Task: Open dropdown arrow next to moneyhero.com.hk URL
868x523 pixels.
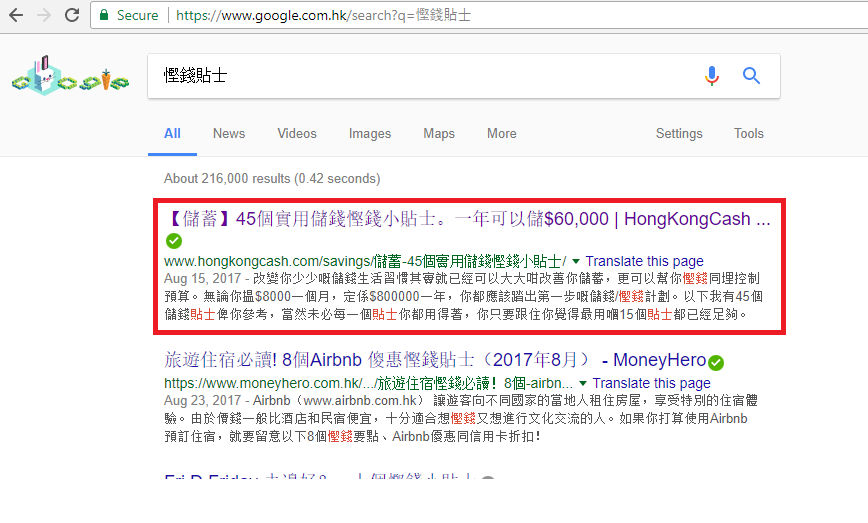Action: (583, 383)
